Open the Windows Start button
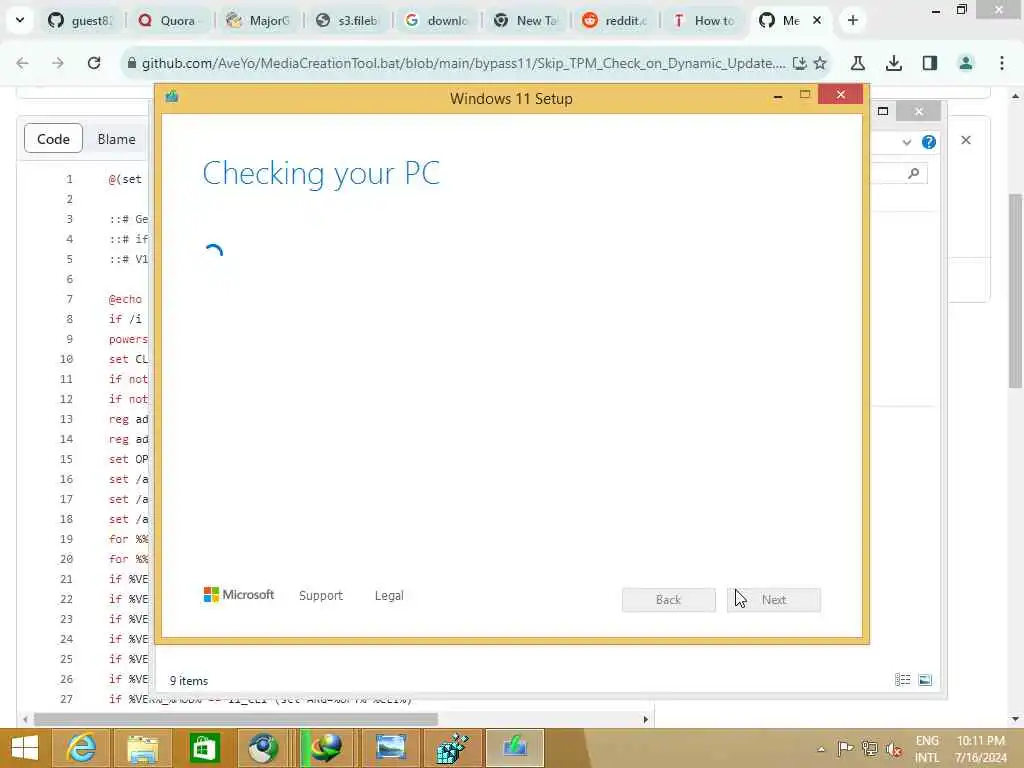Screen dimensions: 1024x768 pyautogui.click(x=25, y=747)
